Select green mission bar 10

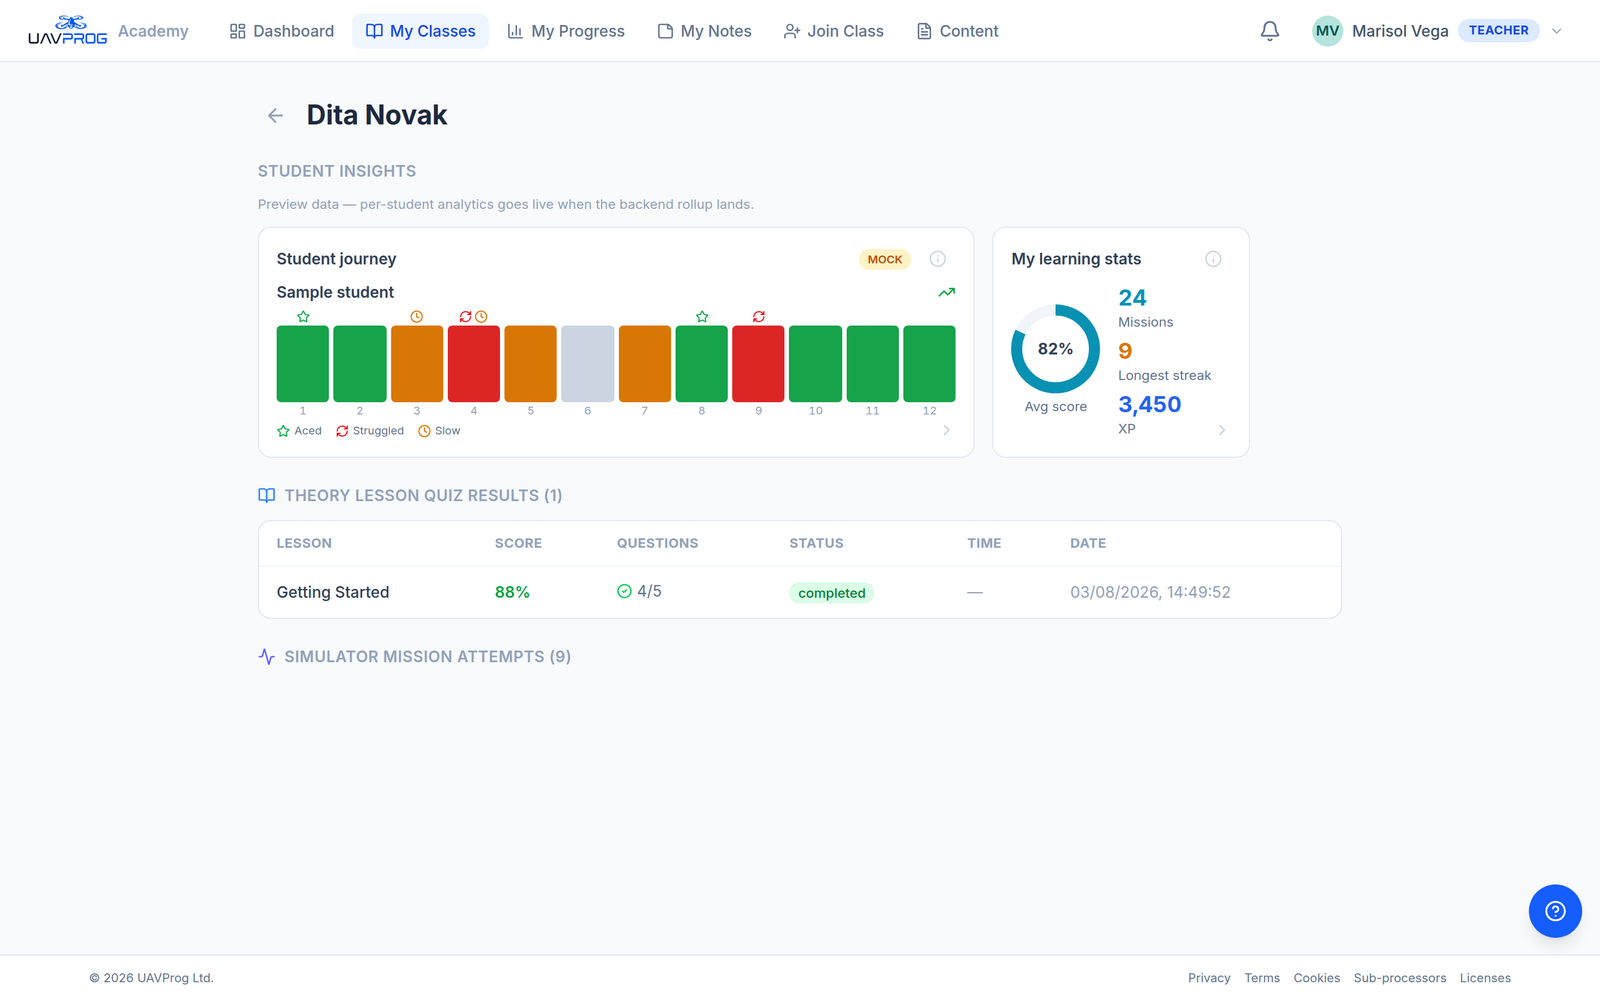point(816,364)
